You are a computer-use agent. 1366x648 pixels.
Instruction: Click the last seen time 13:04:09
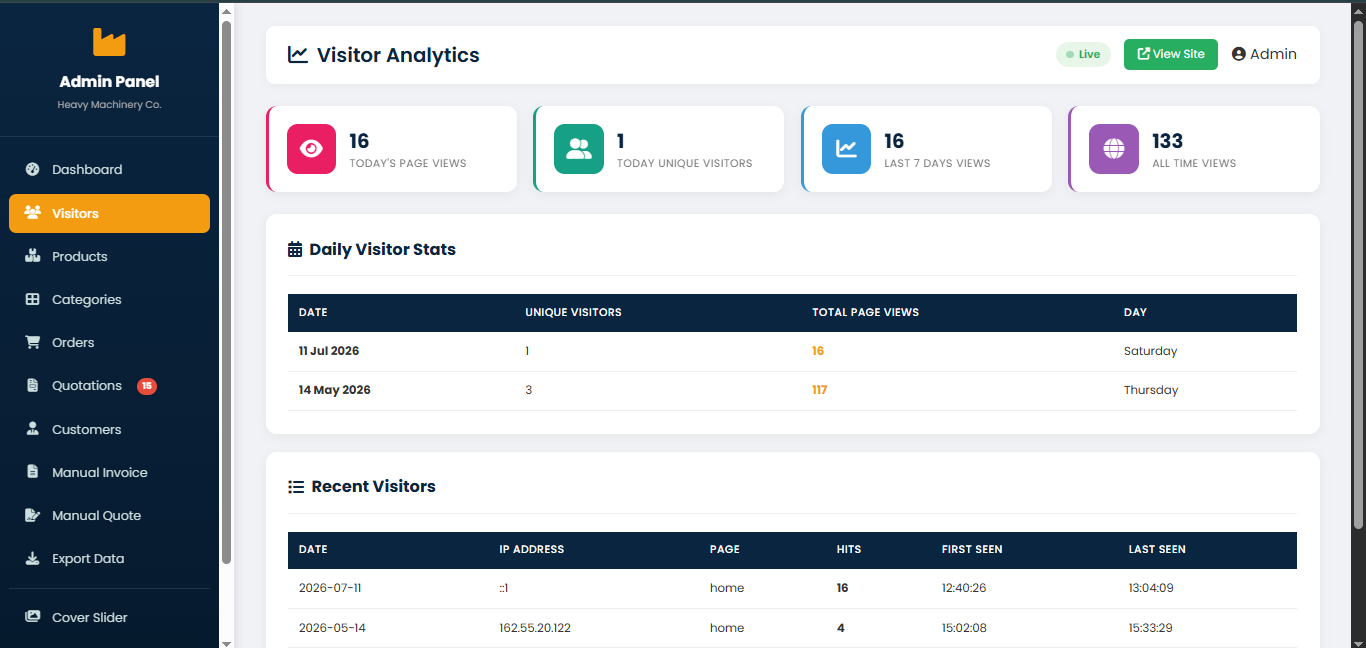[1151, 588]
